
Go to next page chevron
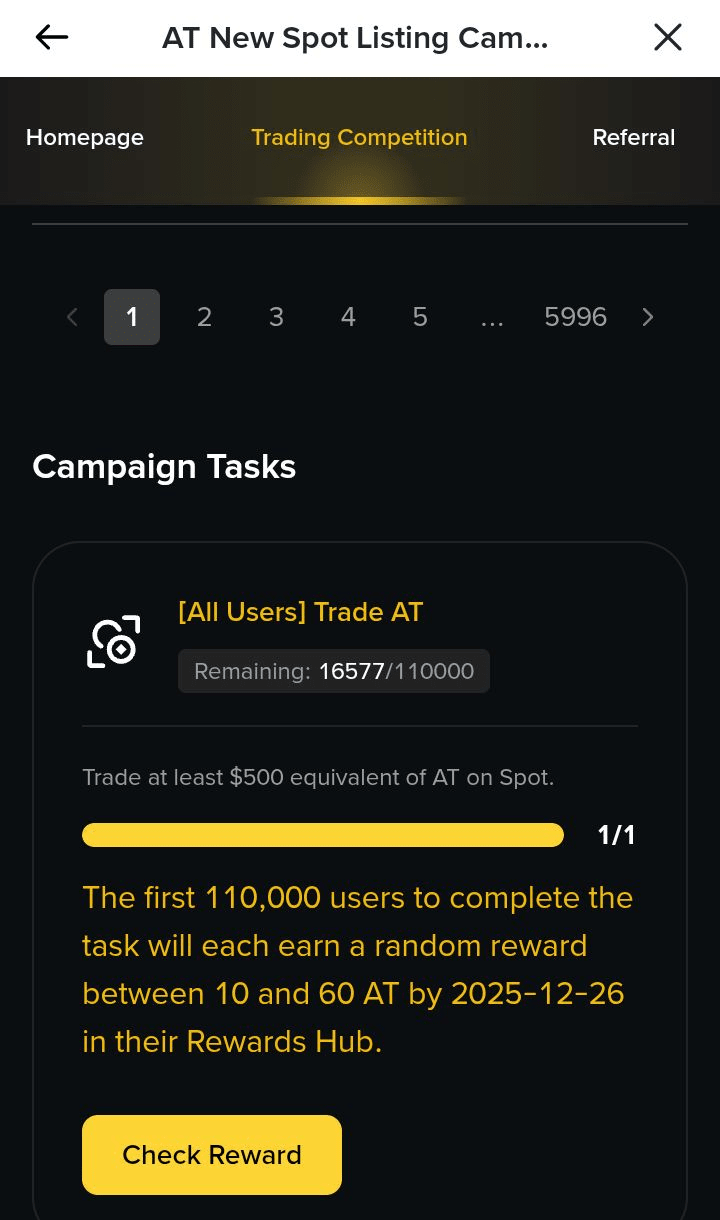click(x=648, y=317)
